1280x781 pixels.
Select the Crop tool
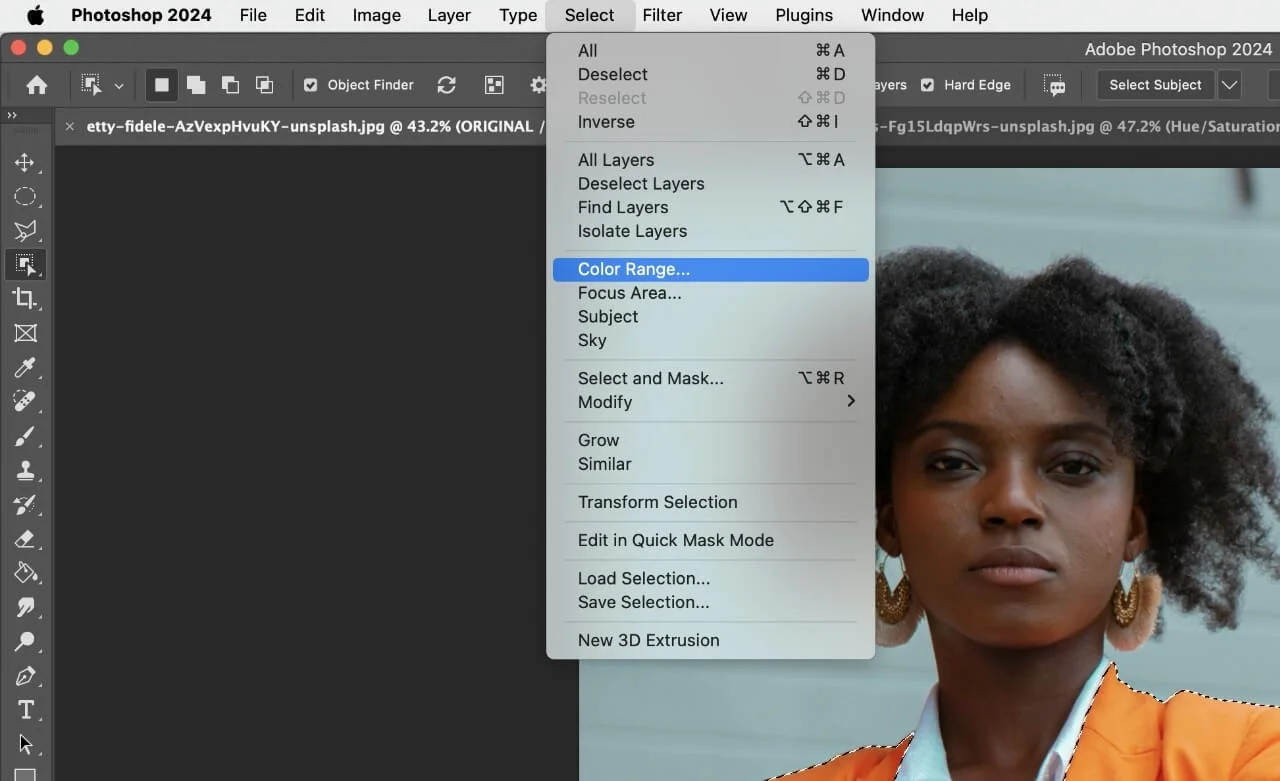point(25,299)
